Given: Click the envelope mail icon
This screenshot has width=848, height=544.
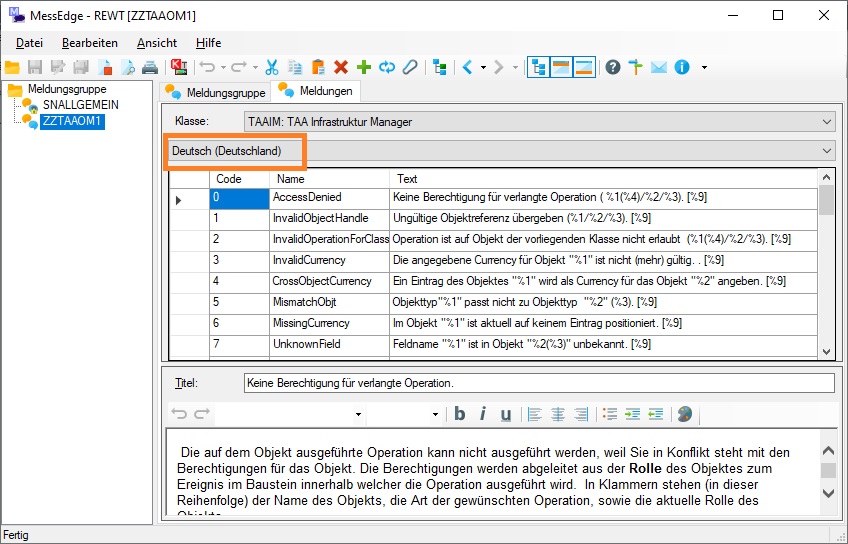Looking at the screenshot, I should [659, 67].
